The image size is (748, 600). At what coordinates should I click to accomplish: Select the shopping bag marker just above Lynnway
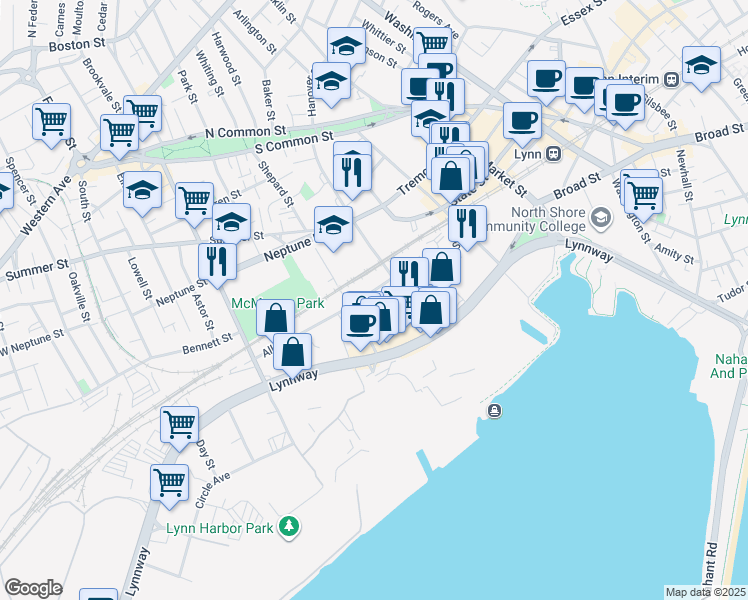click(x=292, y=352)
